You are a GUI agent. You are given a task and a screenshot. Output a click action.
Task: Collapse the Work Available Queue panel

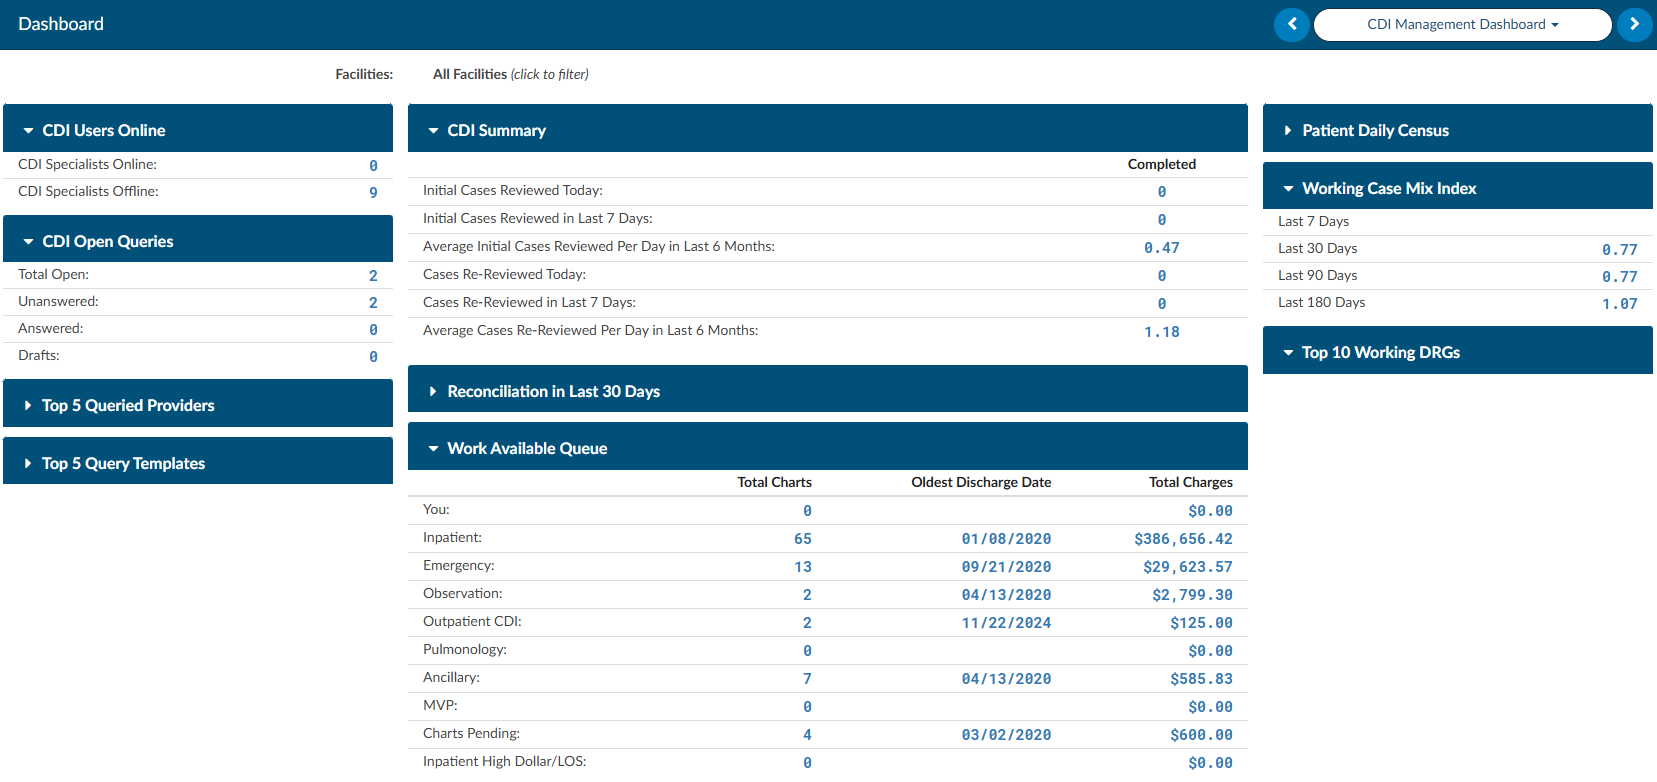click(x=828, y=448)
